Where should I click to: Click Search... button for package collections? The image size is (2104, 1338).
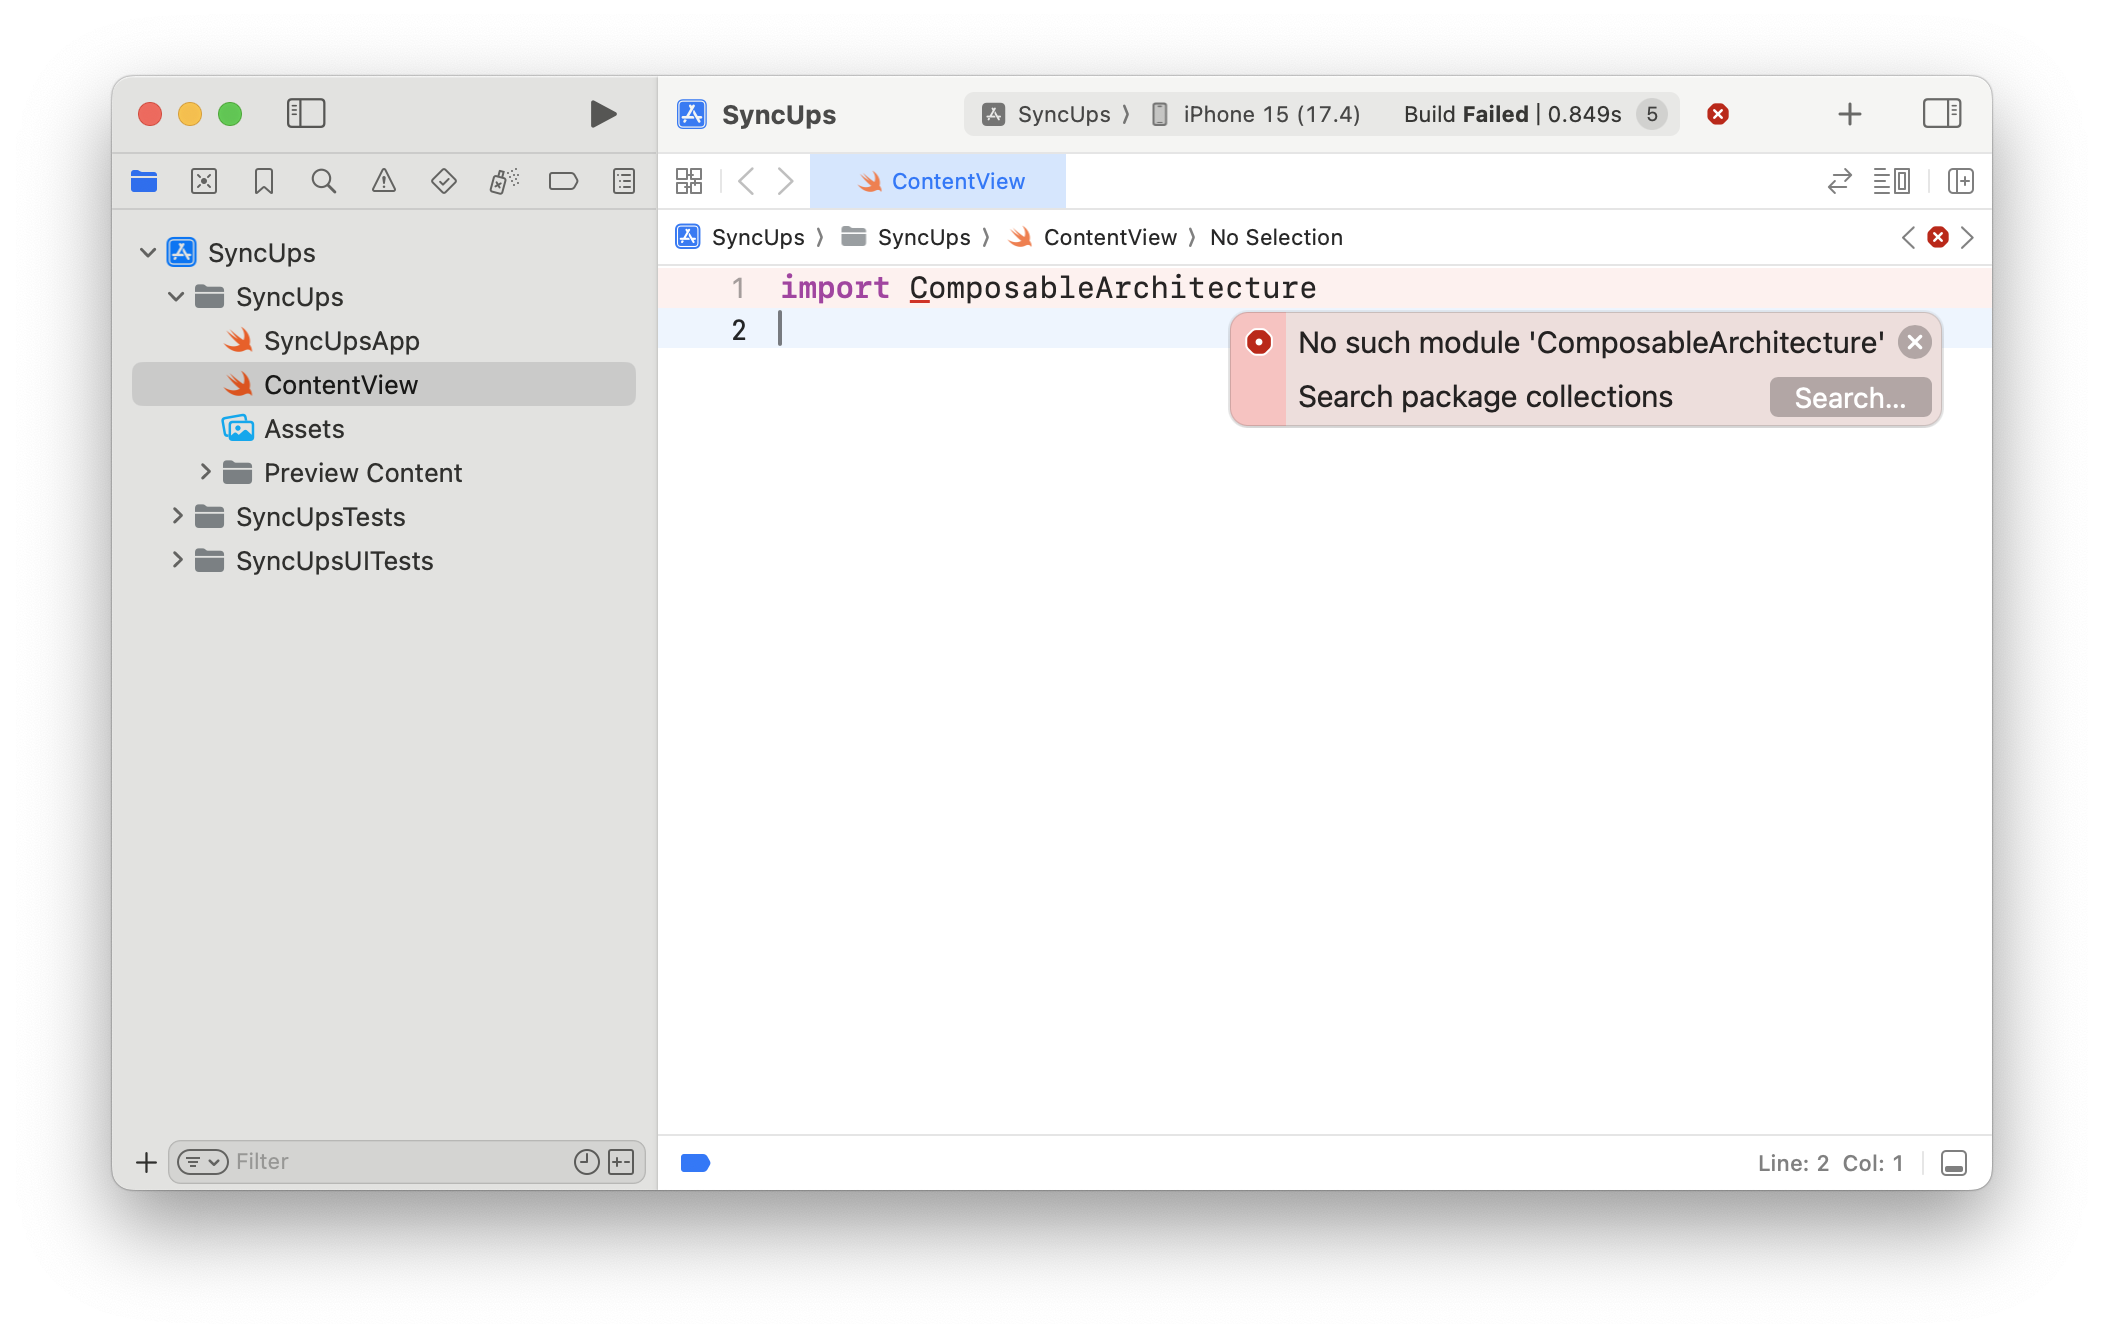[1850, 397]
